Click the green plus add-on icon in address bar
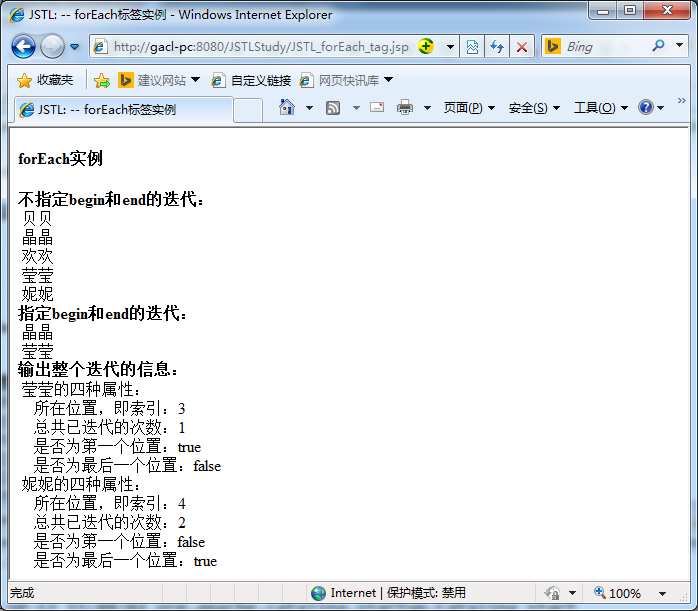The width and height of the screenshot is (698, 611). pyautogui.click(x=426, y=46)
